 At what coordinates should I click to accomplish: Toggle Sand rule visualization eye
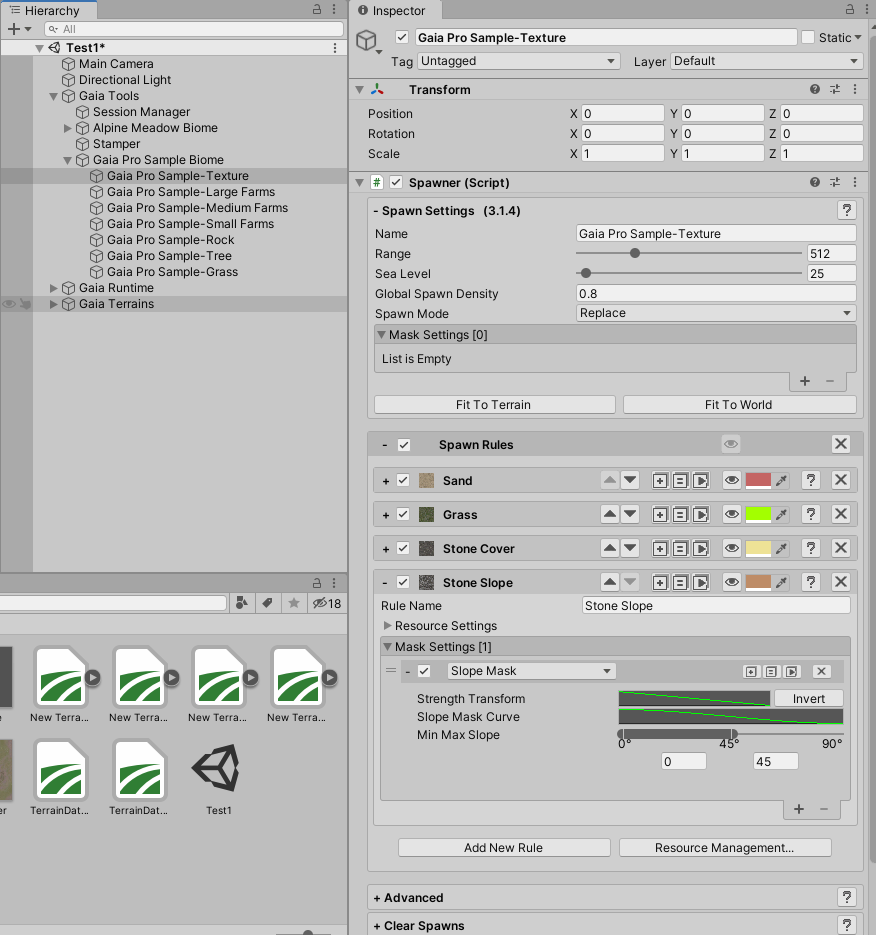click(732, 480)
